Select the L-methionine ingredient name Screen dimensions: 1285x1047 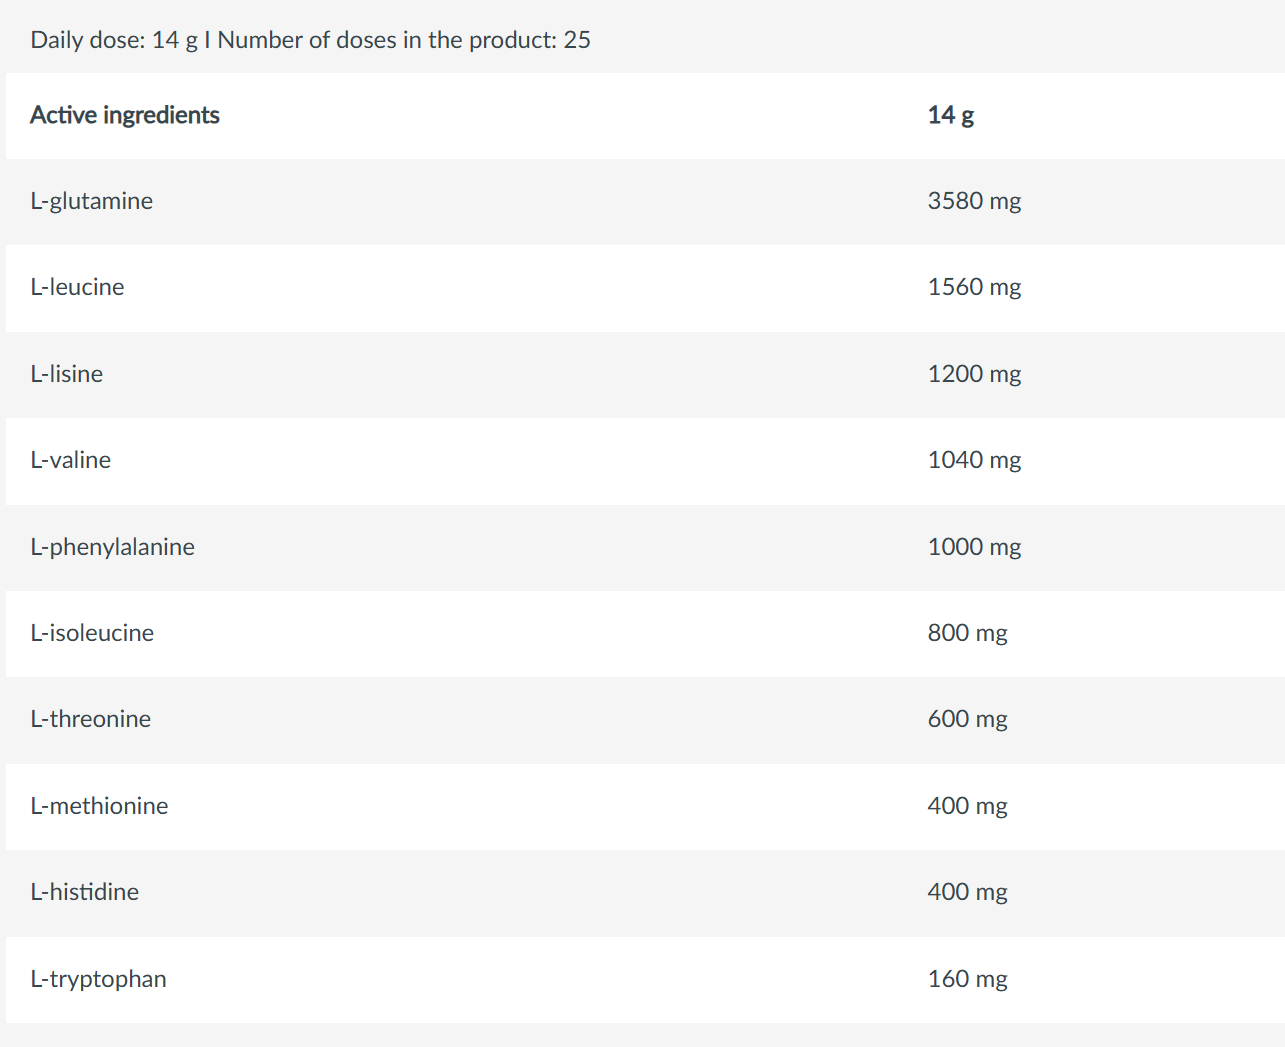pos(100,806)
